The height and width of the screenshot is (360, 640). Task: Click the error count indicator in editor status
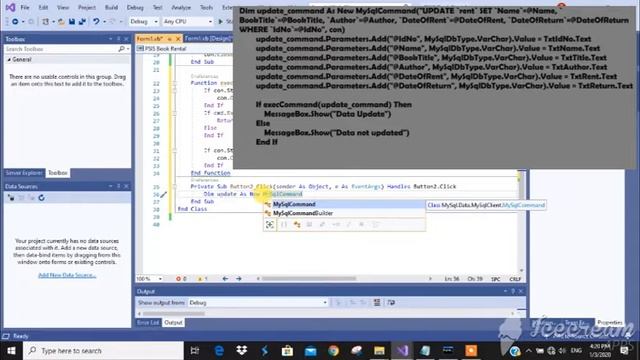(x=181, y=279)
